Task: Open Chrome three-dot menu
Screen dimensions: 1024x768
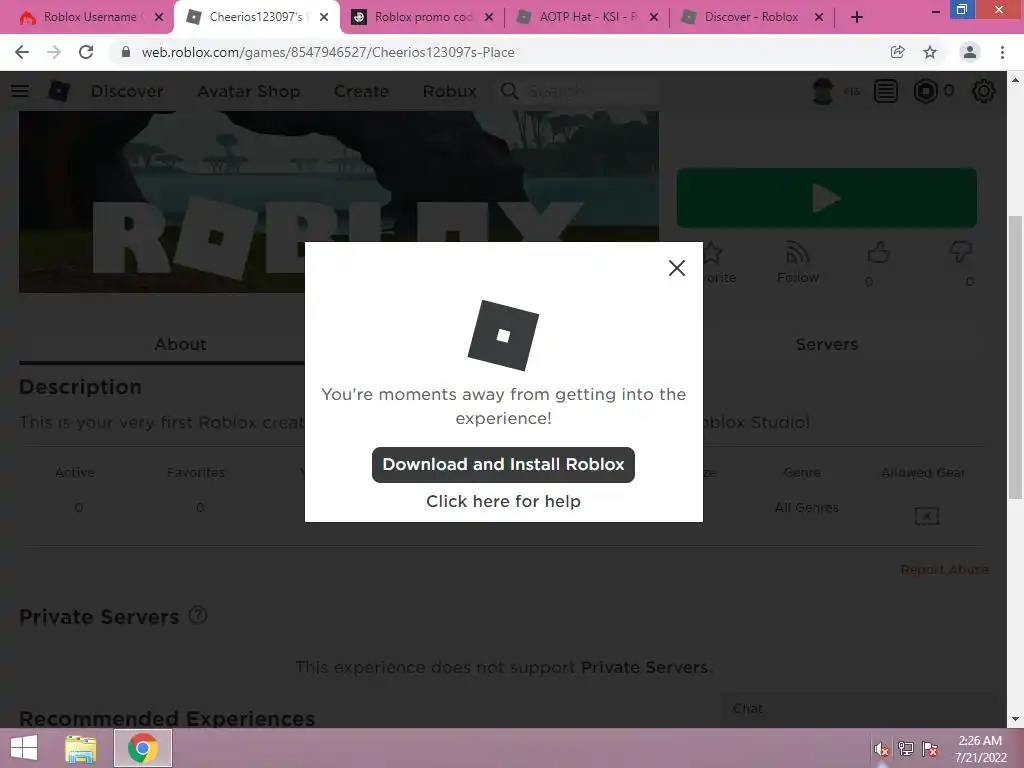Action: [x=1002, y=52]
